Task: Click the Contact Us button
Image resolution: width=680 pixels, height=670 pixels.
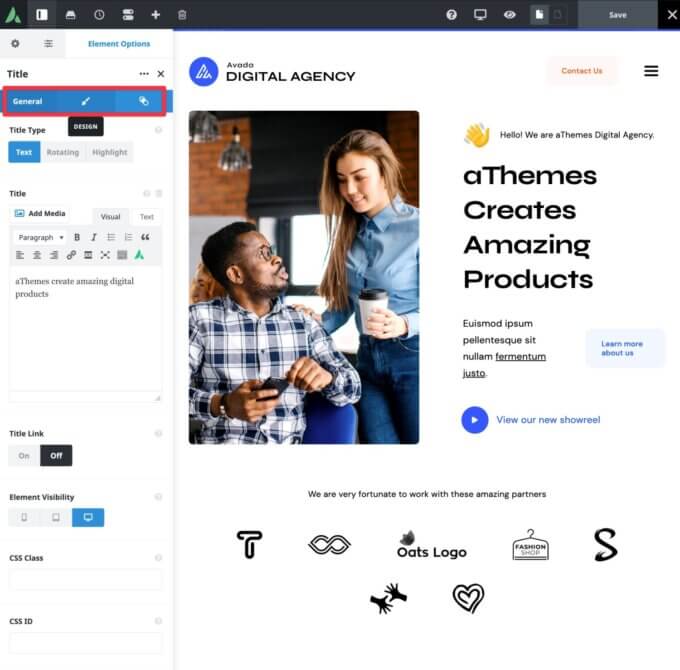Action: coord(582,71)
